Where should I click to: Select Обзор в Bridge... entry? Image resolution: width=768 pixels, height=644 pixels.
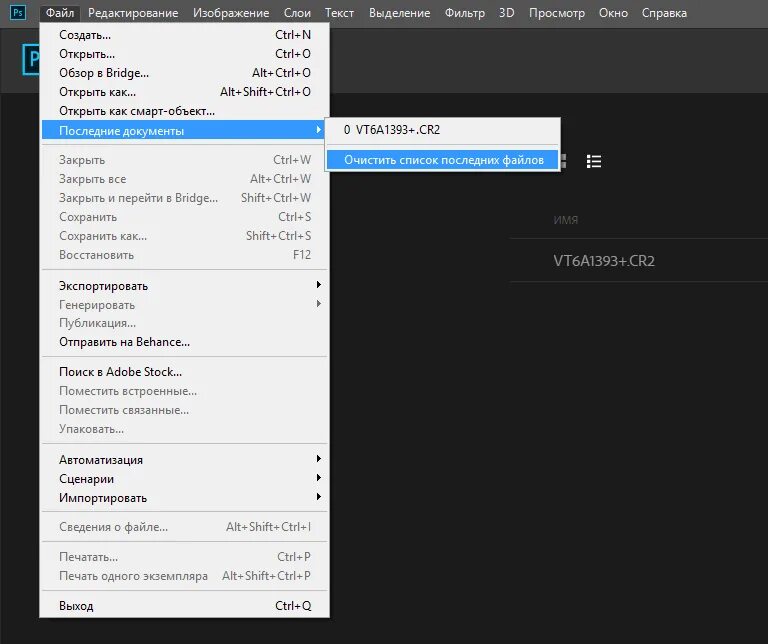[x=185, y=73]
